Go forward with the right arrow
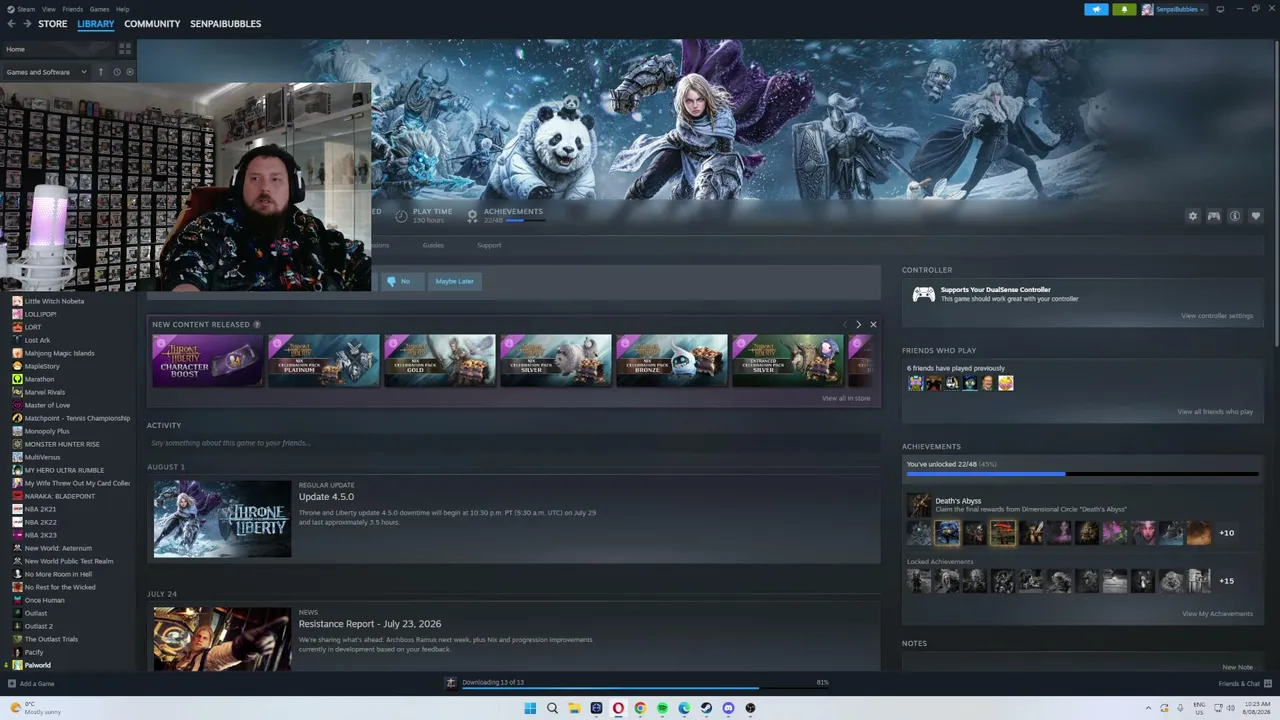This screenshot has width=1280, height=720. (27, 24)
